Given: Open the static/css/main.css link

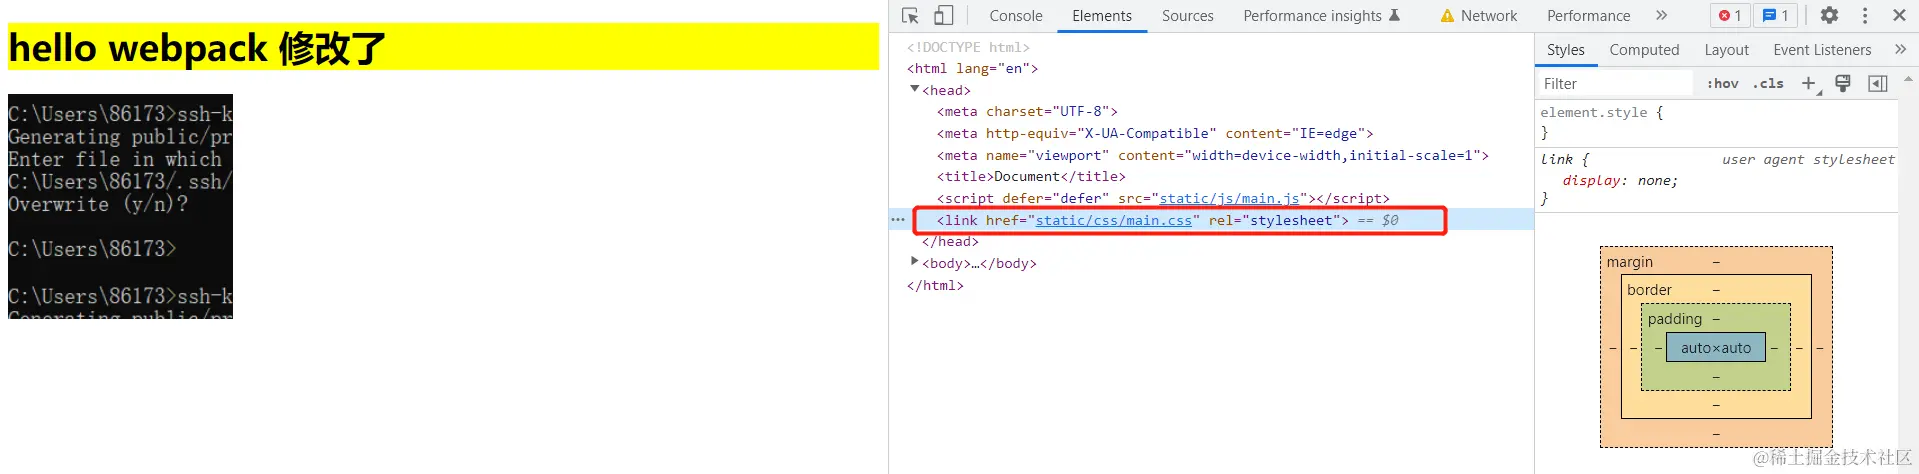Looking at the screenshot, I should tap(1113, 220).
